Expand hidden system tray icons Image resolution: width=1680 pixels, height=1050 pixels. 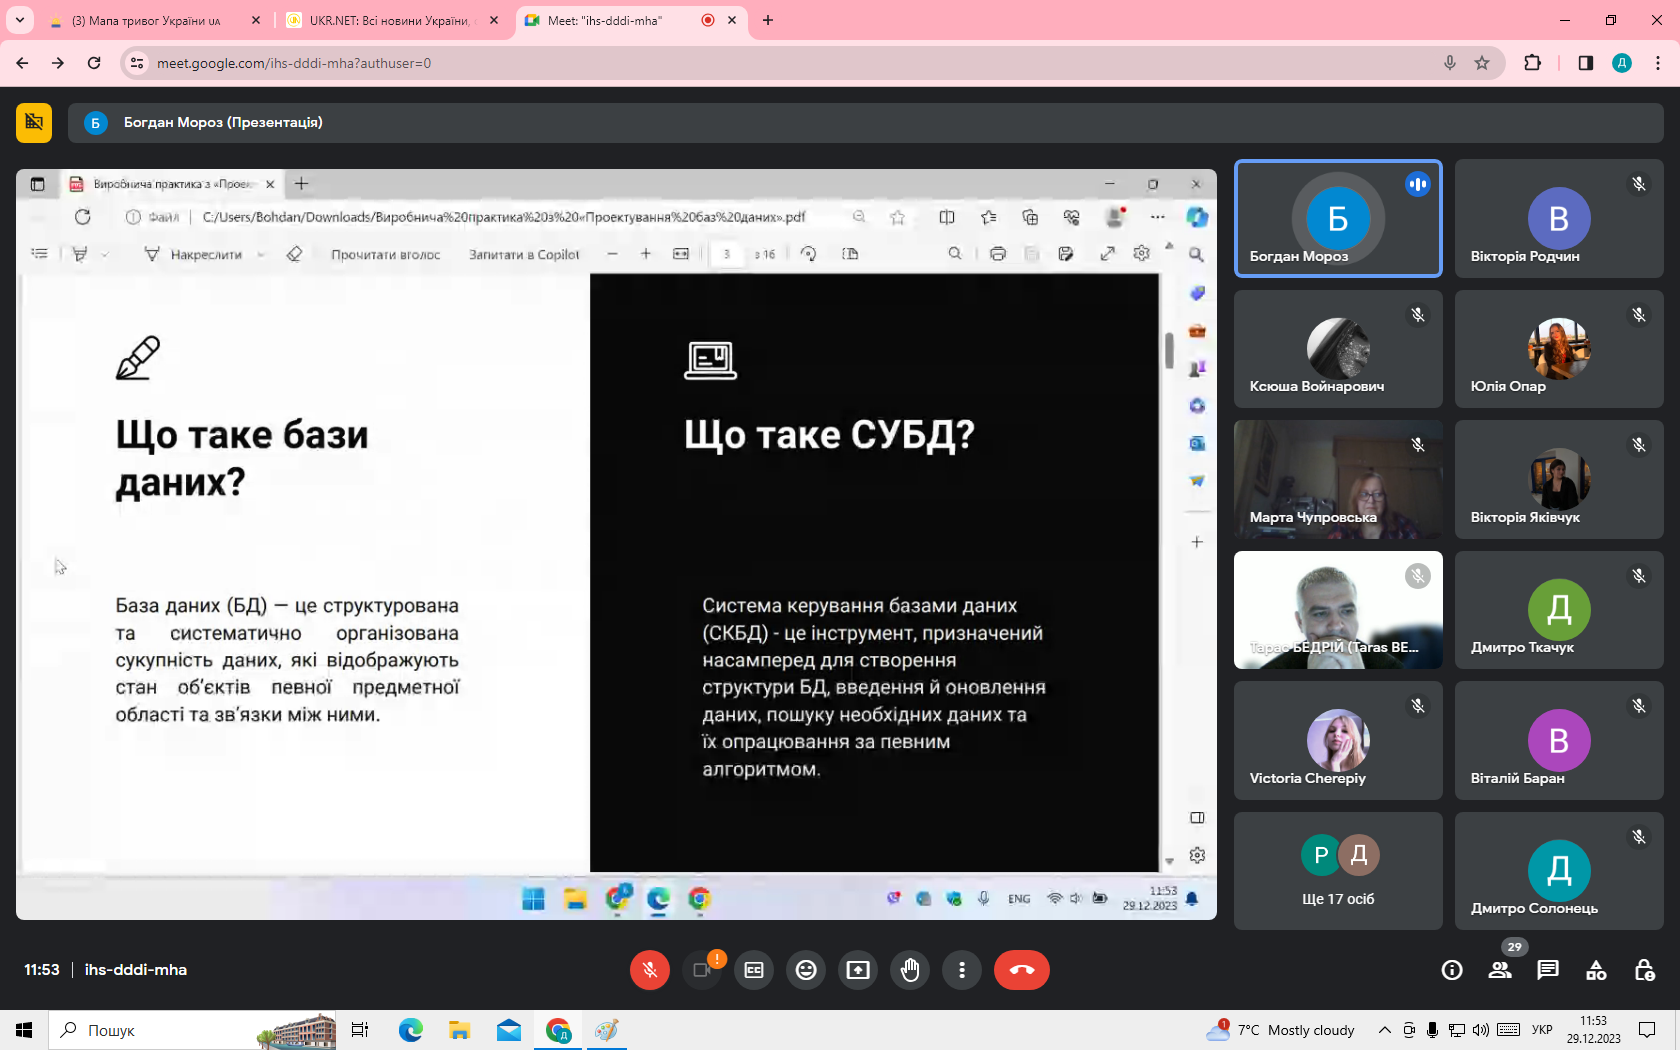click(x=1384, y=1030)
